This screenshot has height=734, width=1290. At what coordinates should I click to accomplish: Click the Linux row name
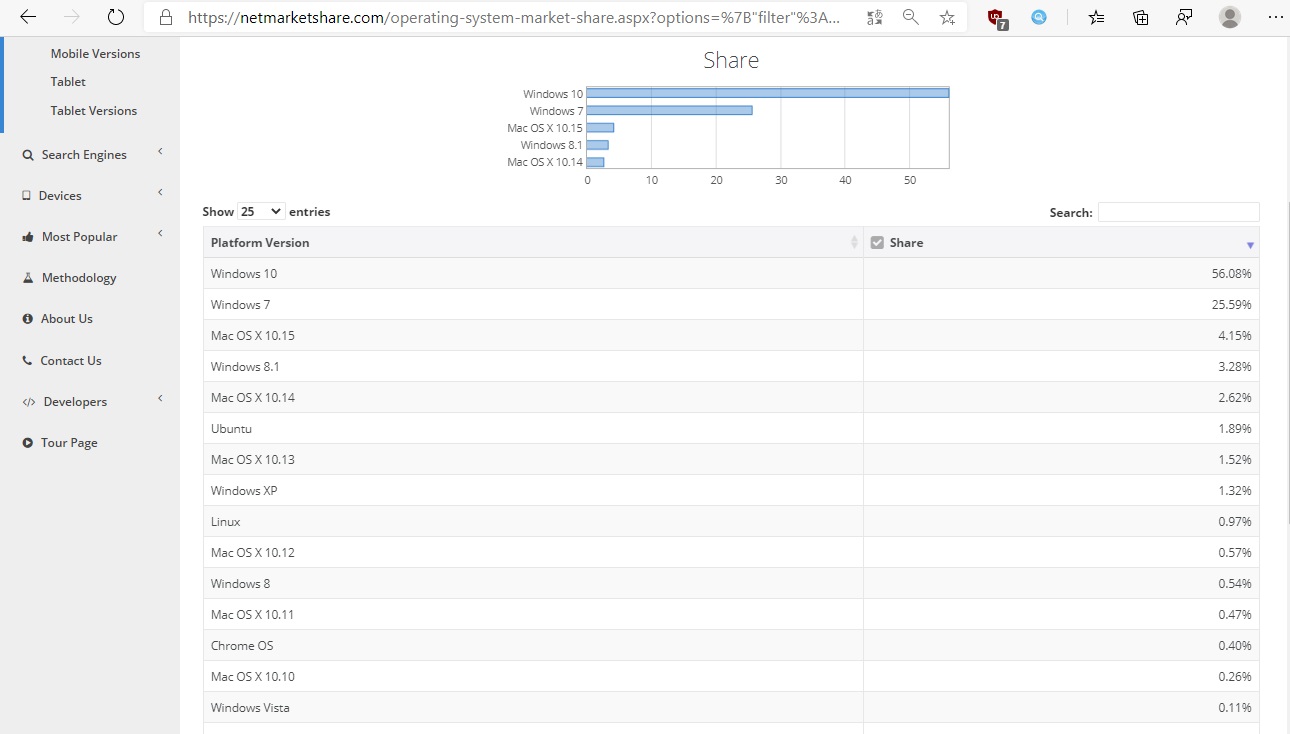[x=226, y=522]
